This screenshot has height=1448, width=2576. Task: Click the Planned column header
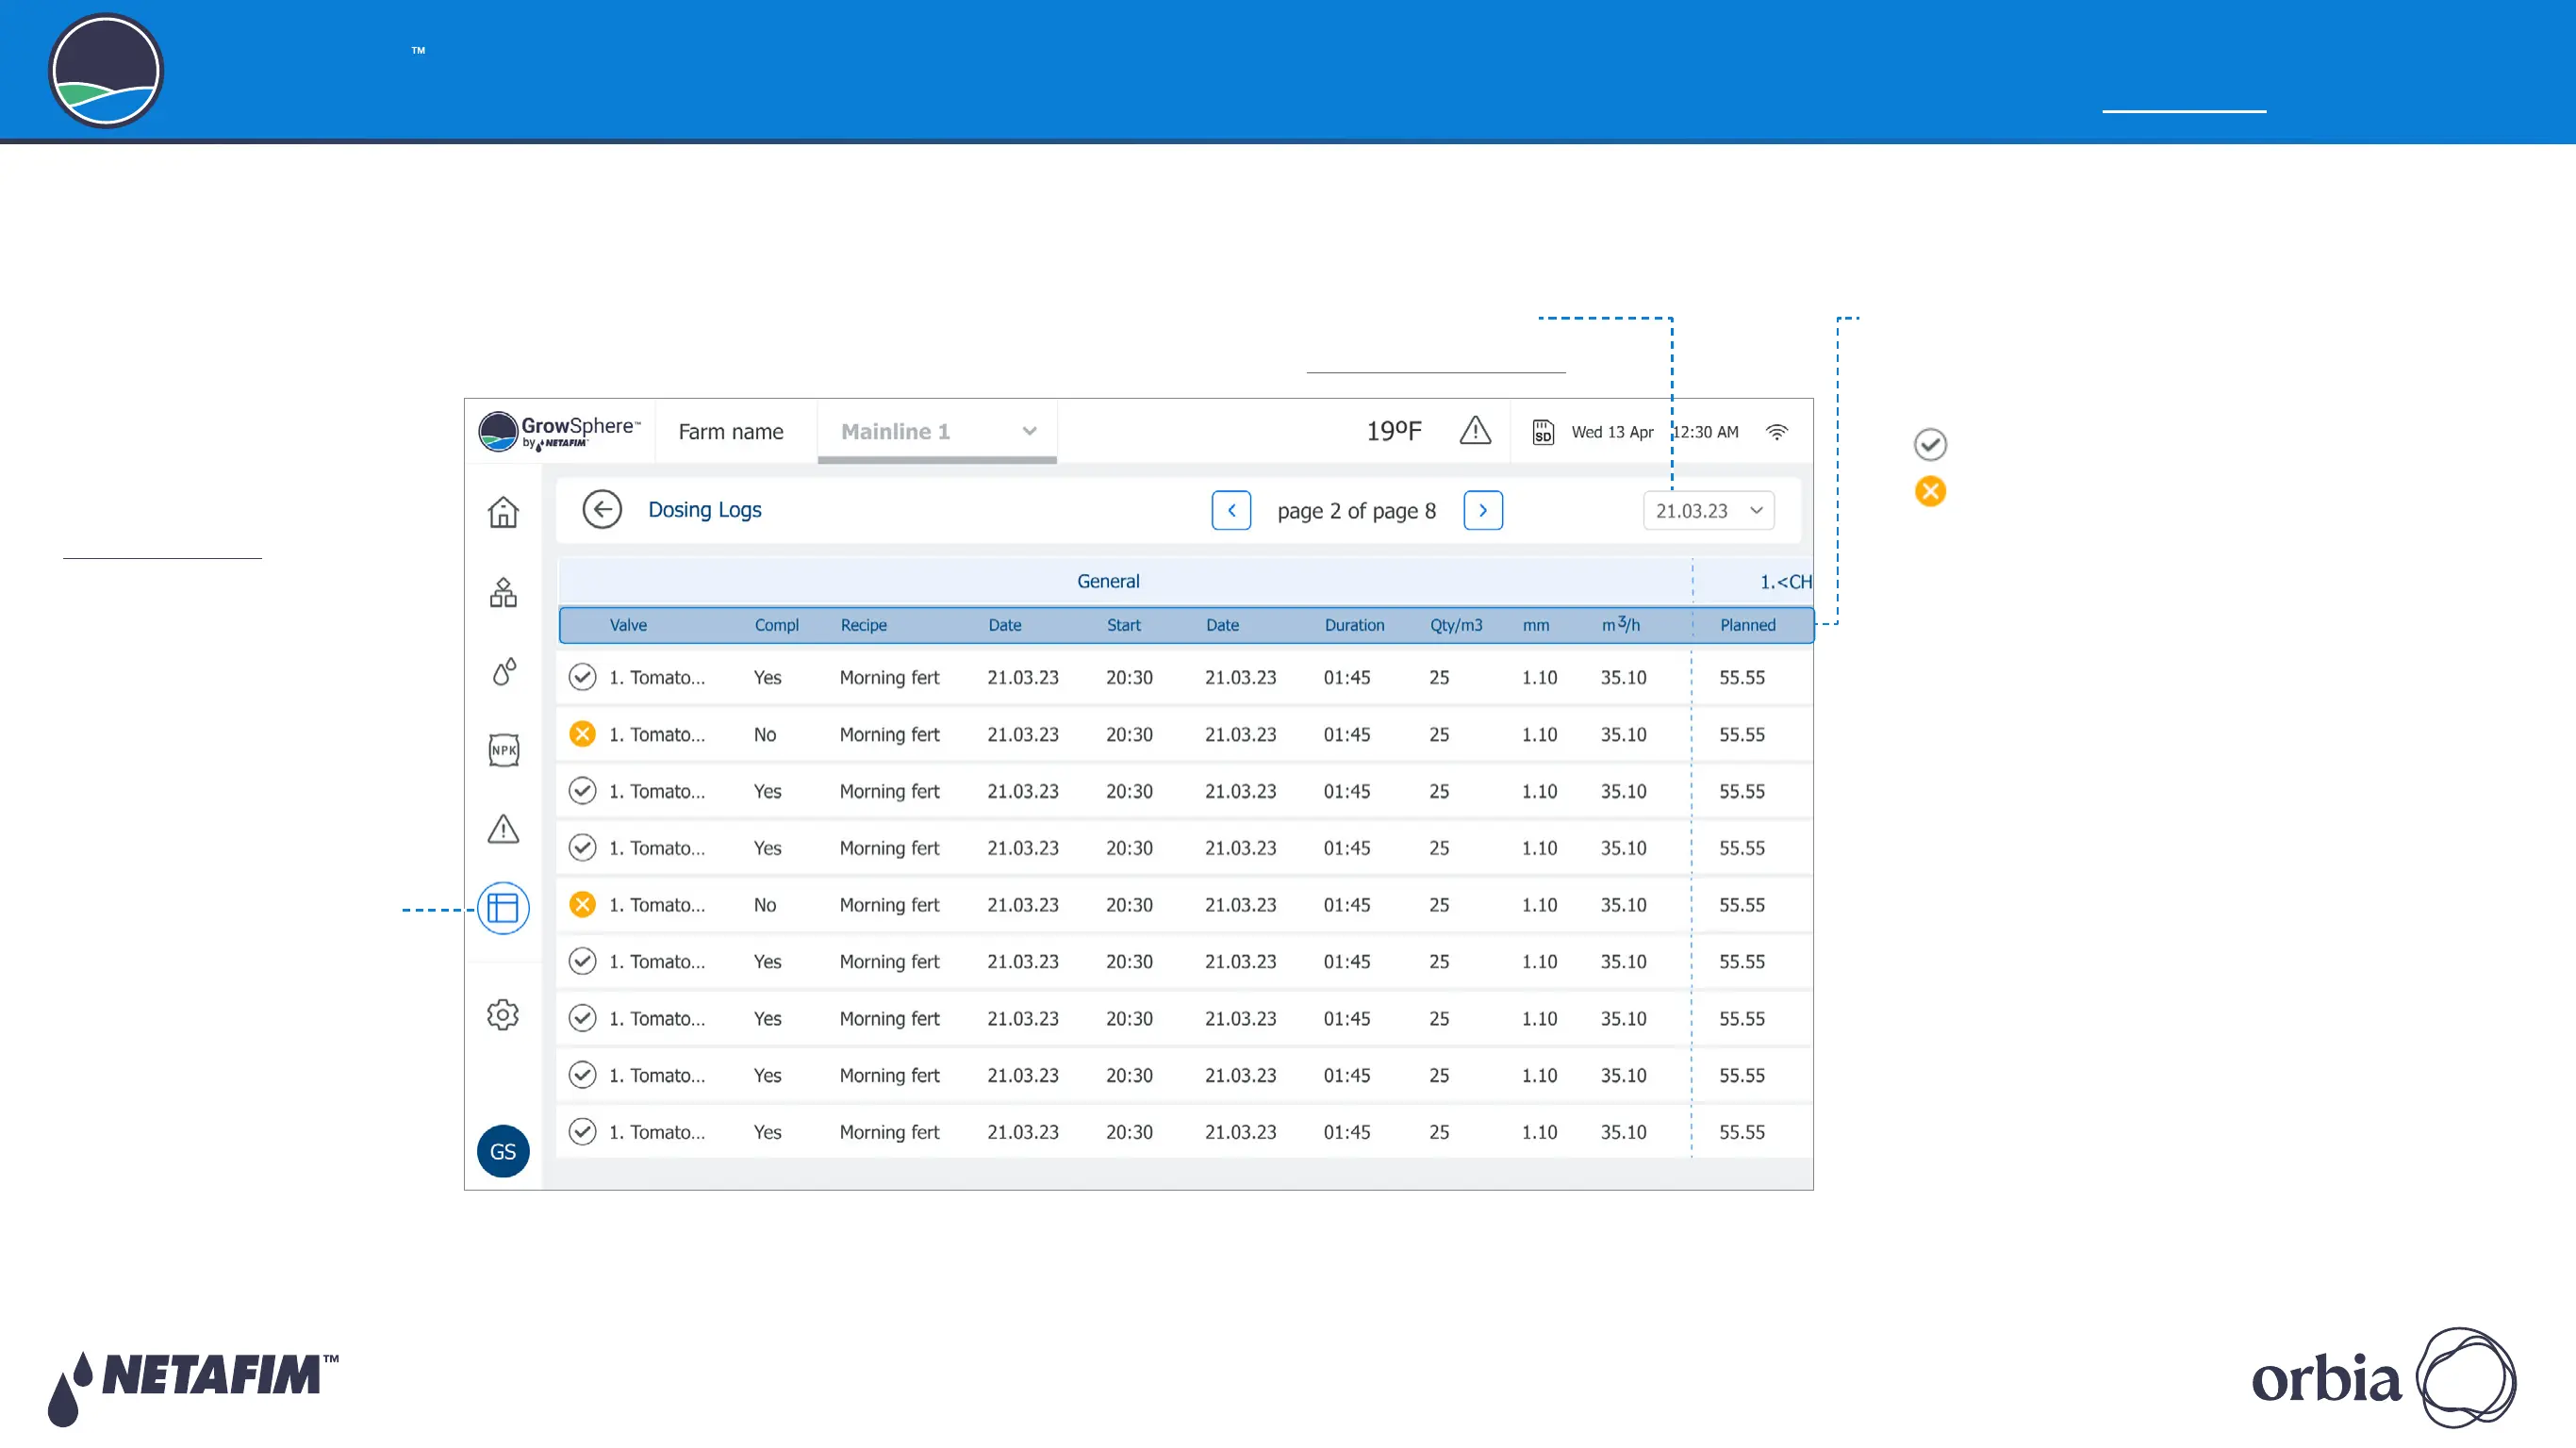[1747, 625]
